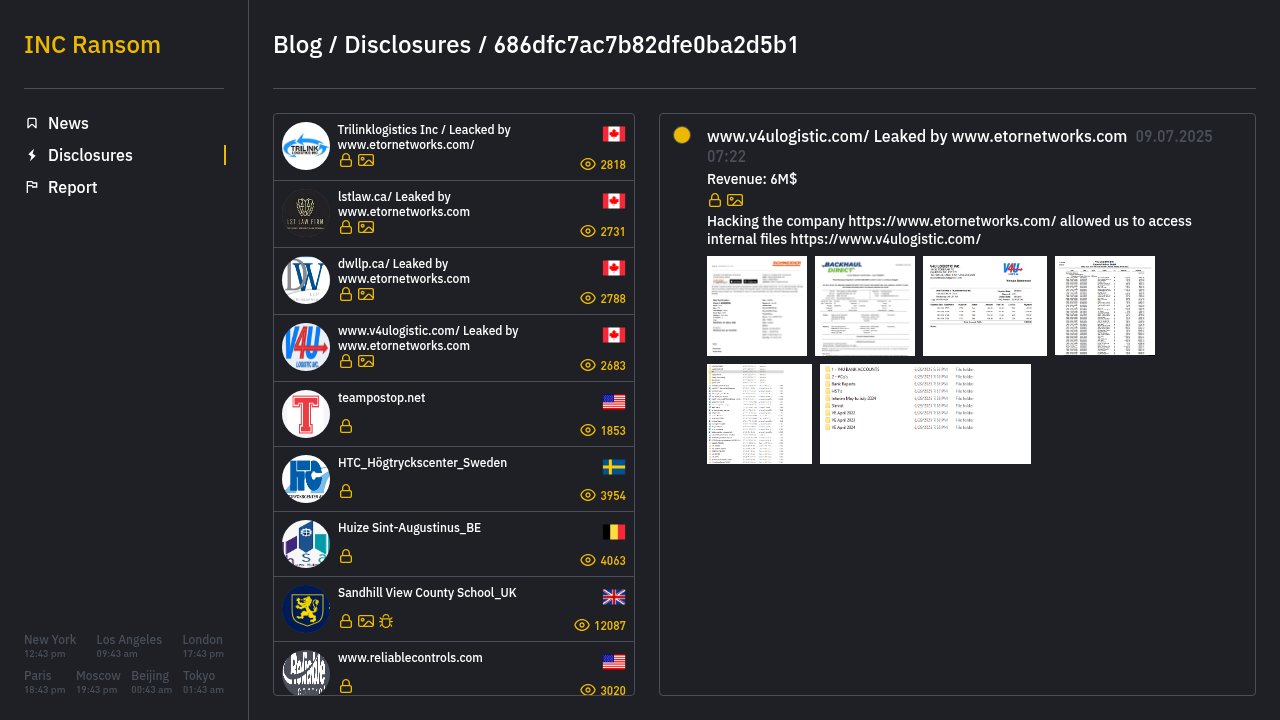Click the Reliable Controls logo avatar
The height and width of the screenshot is (720, 1280).
tap(306, 672)
